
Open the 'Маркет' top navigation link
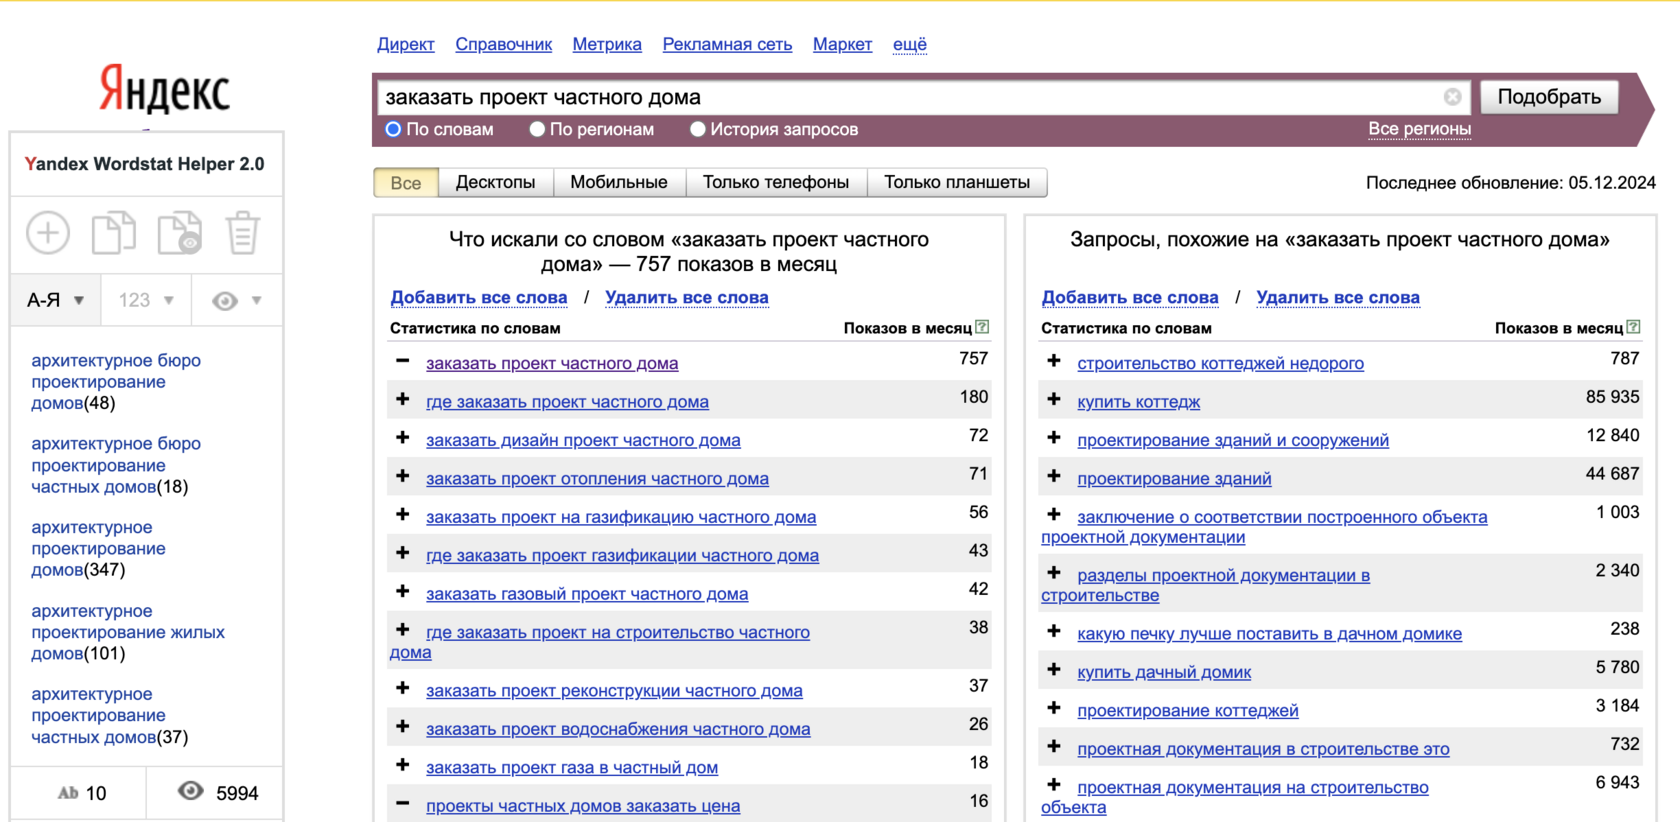click(x=842, y=44)
